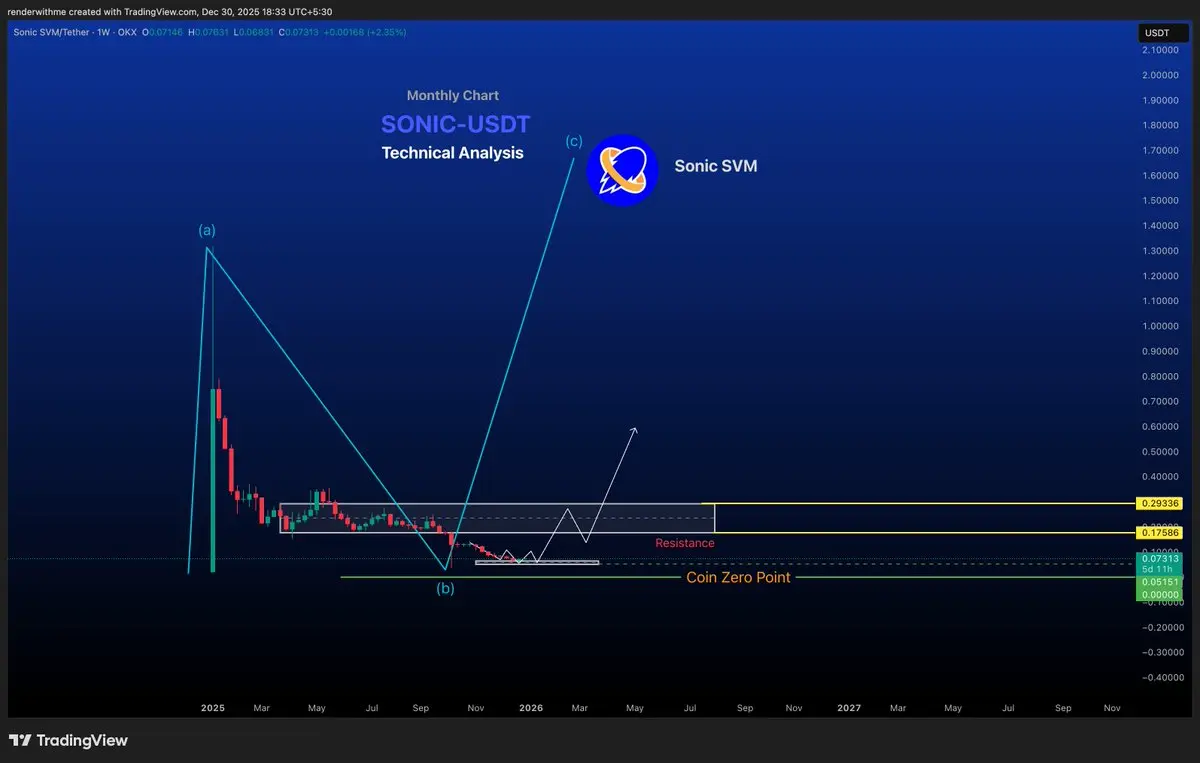Select the SONIC-USDT chart text annotation

456,125
